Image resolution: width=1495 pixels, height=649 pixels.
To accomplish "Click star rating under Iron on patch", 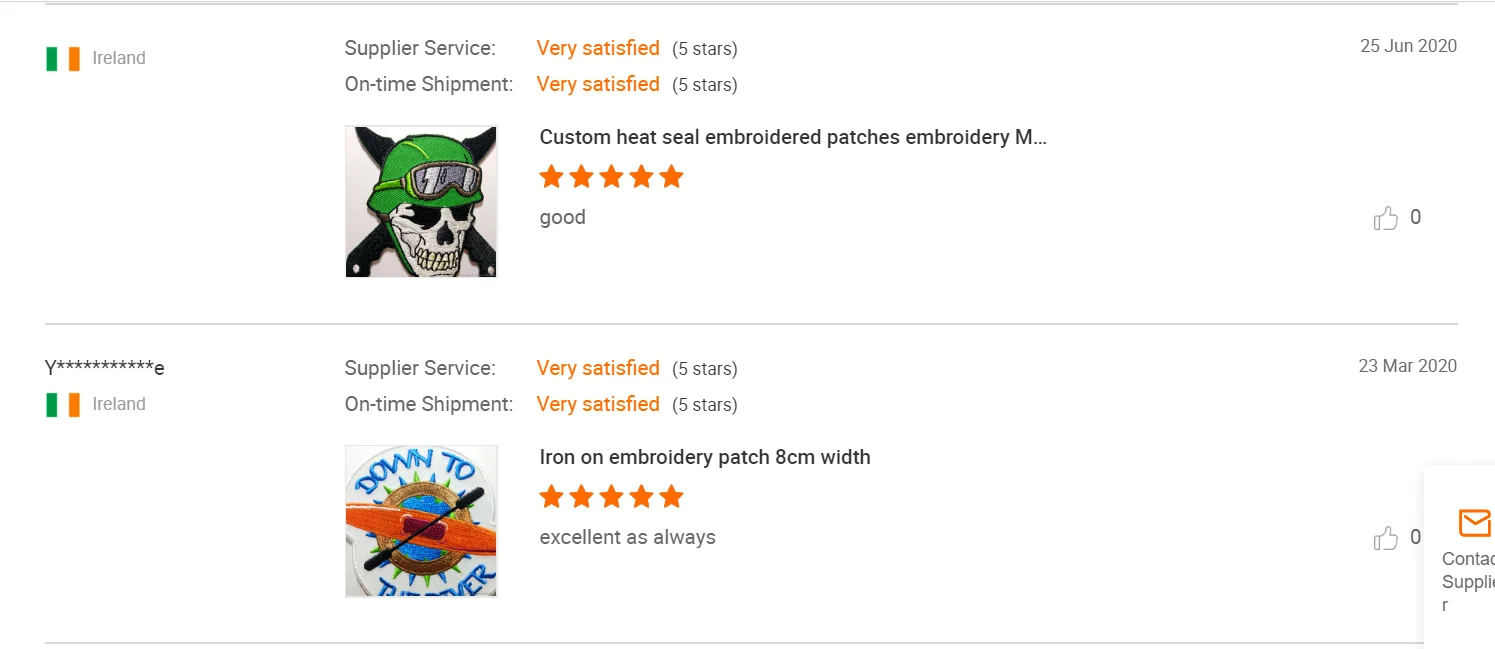I will click(x=611, y=497).
